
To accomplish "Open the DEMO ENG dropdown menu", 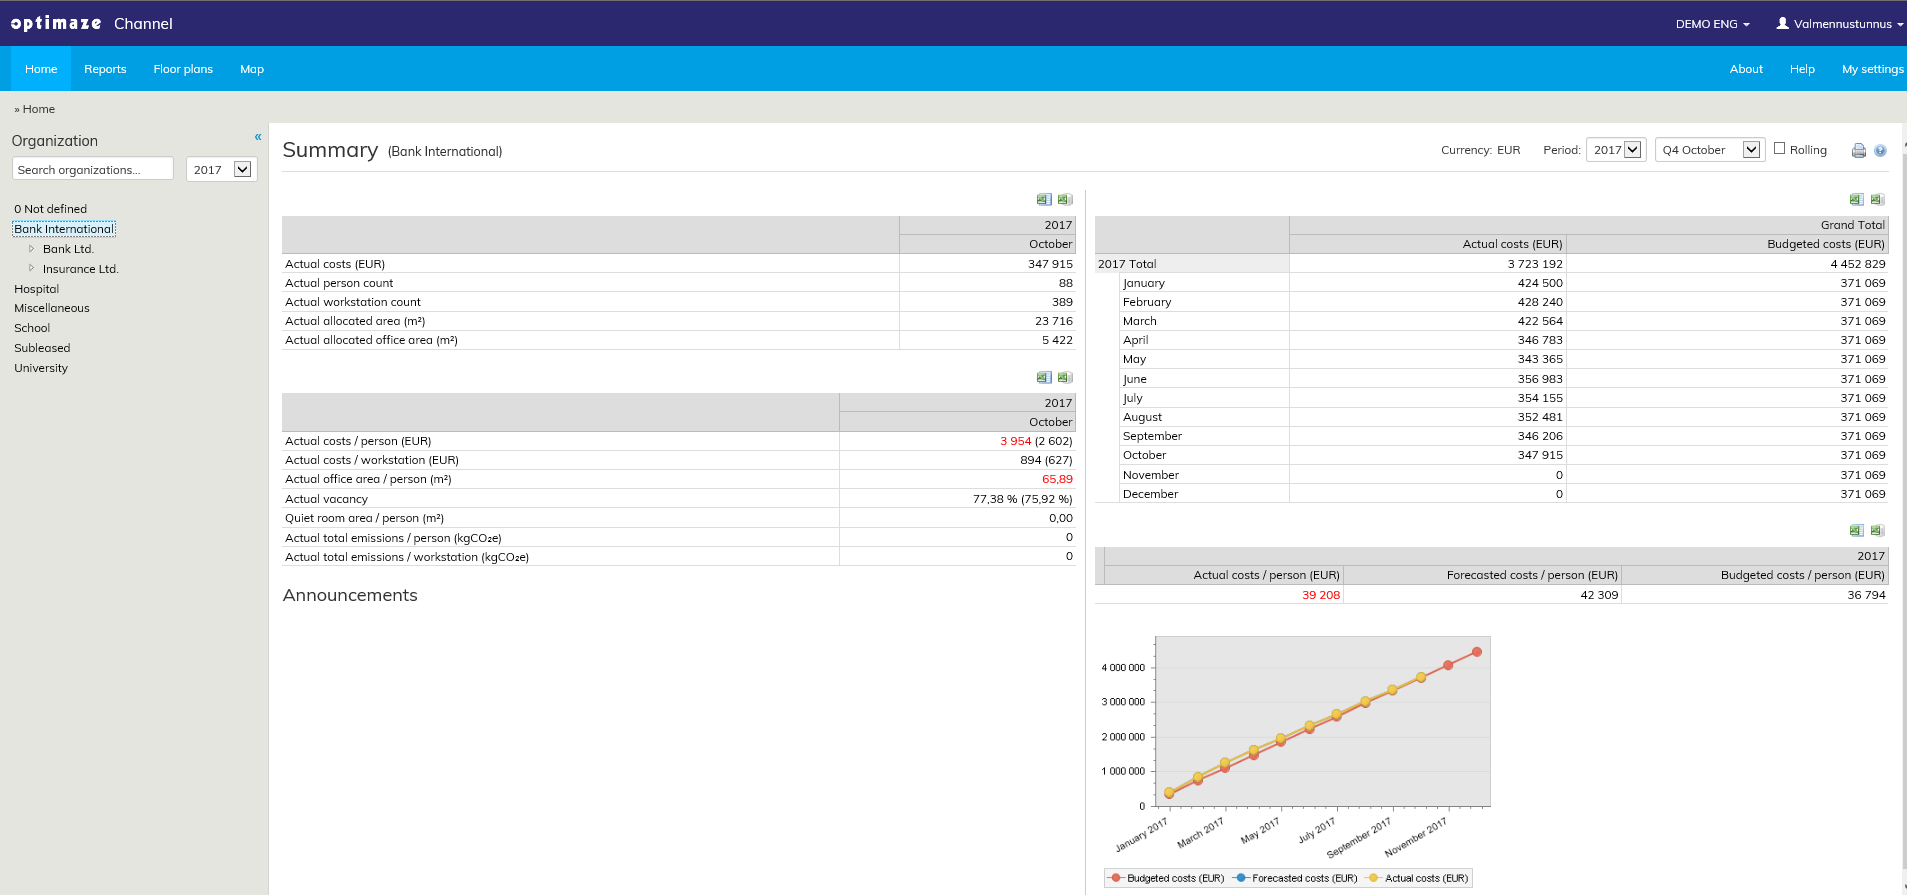I will 1712,24.
